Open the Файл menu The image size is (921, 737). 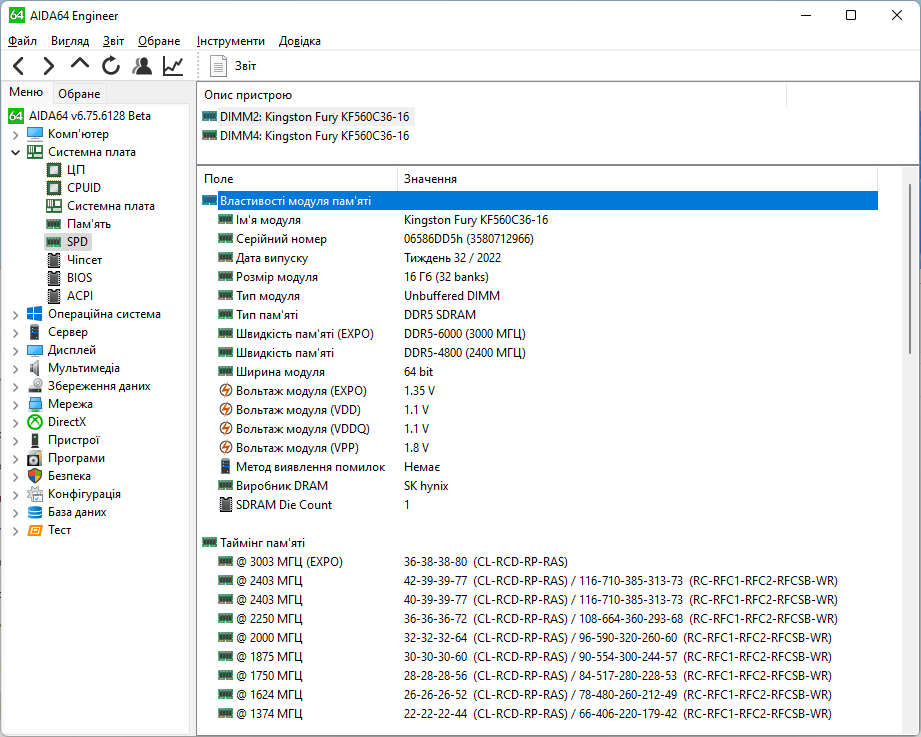pyautogui.click(x=22, y=41)
